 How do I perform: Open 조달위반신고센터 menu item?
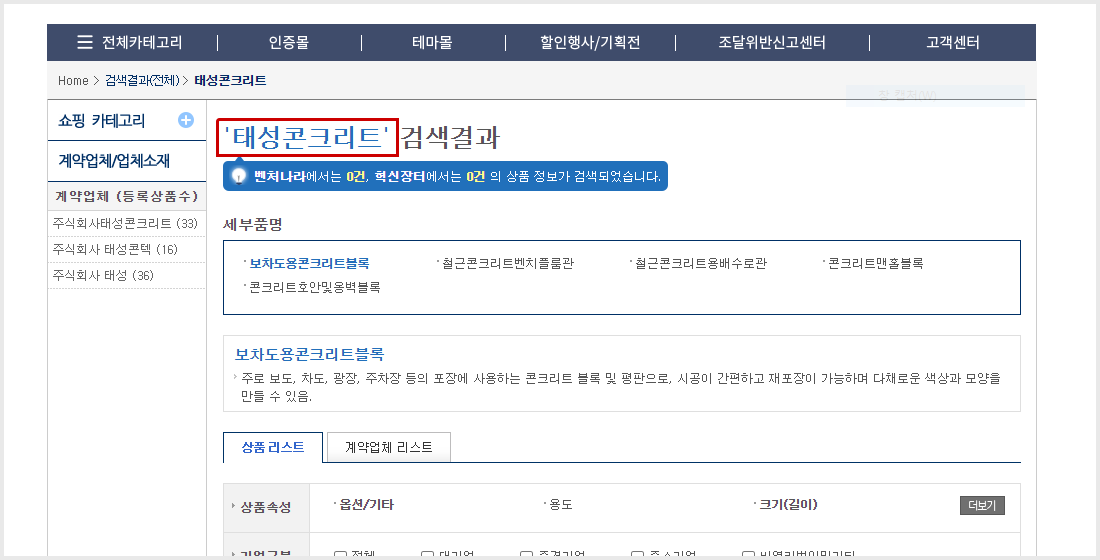tap(772, 42)
